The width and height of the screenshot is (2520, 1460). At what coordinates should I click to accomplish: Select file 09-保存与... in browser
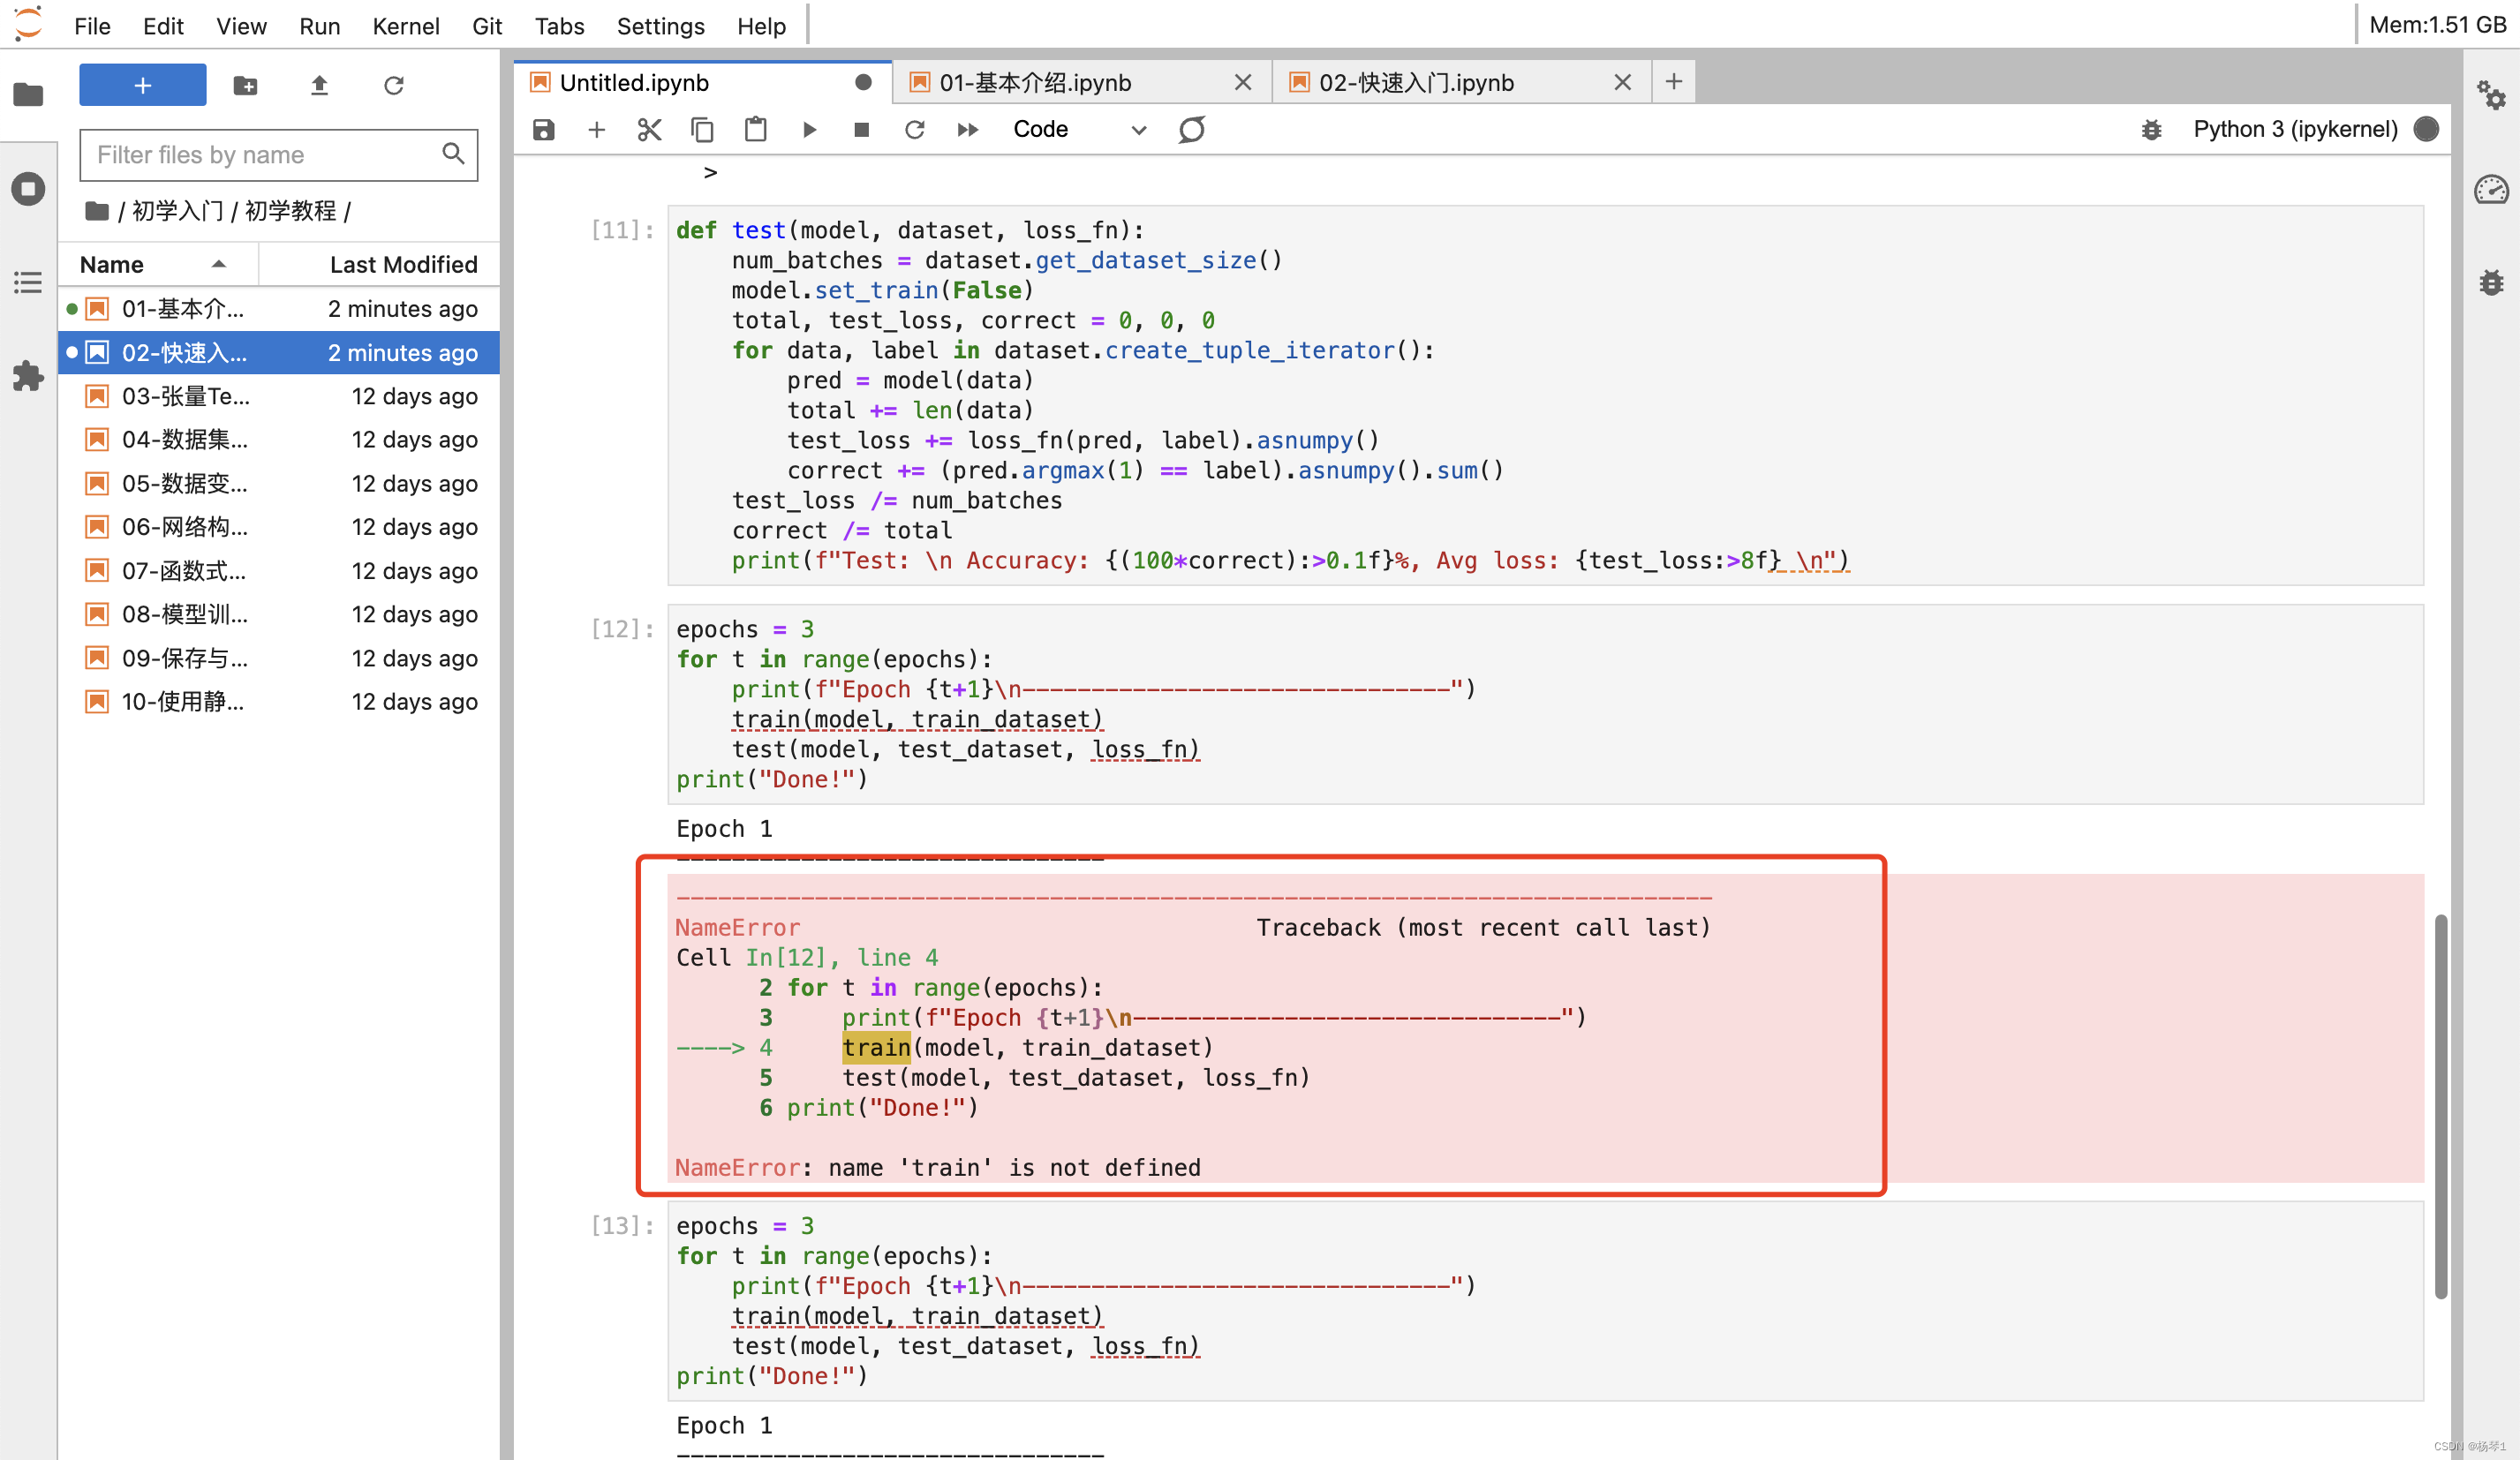pos(279,658)
